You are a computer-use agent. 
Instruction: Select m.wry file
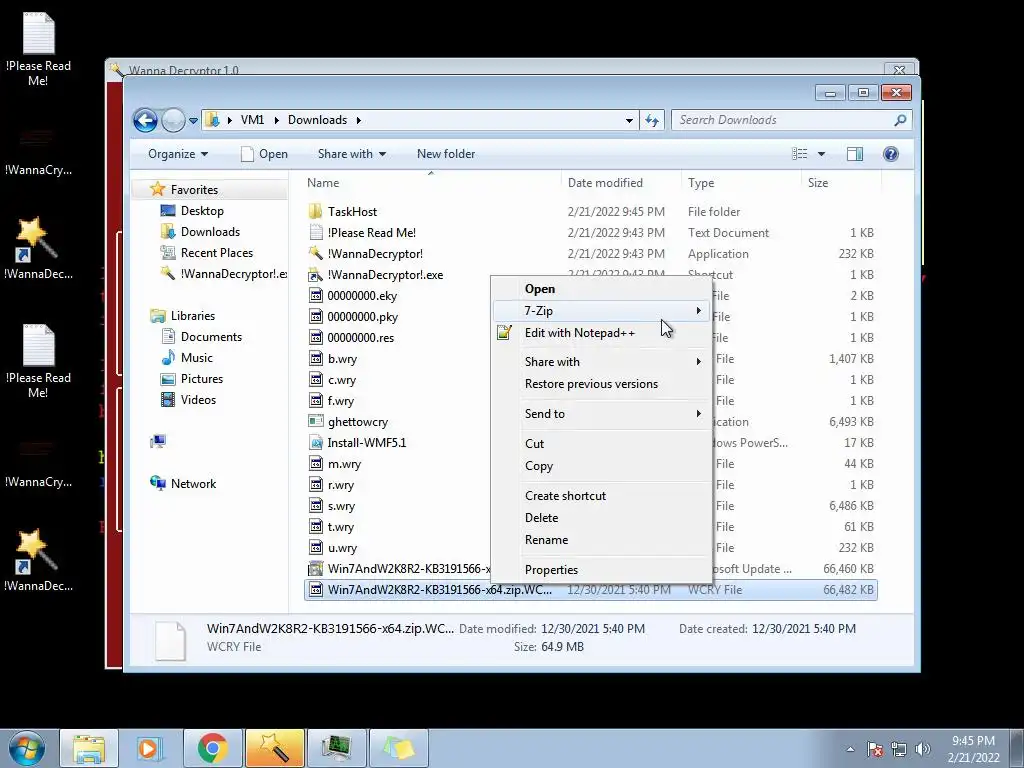coord(344,464)
